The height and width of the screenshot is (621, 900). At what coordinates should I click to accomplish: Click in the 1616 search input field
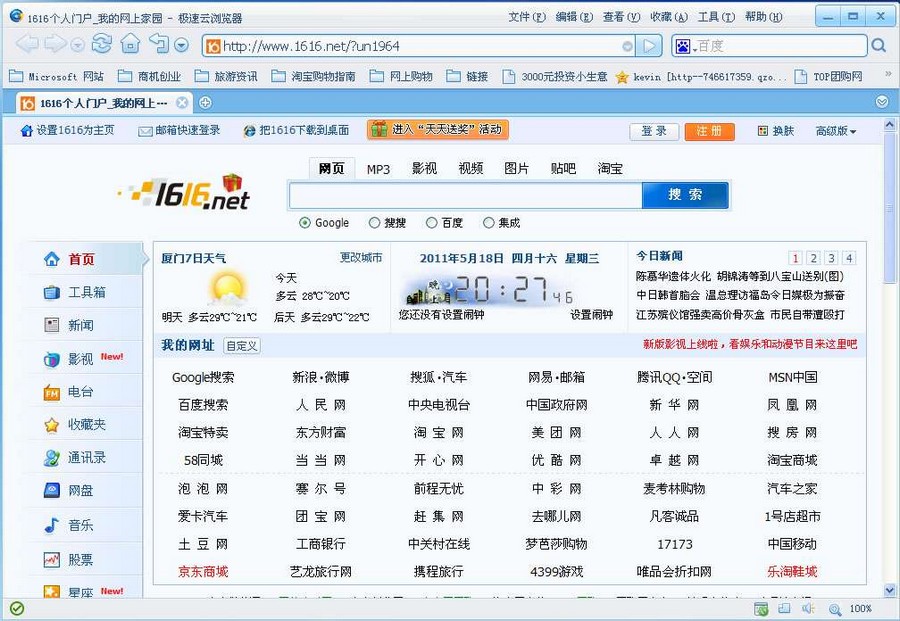(x=465, y=196)
